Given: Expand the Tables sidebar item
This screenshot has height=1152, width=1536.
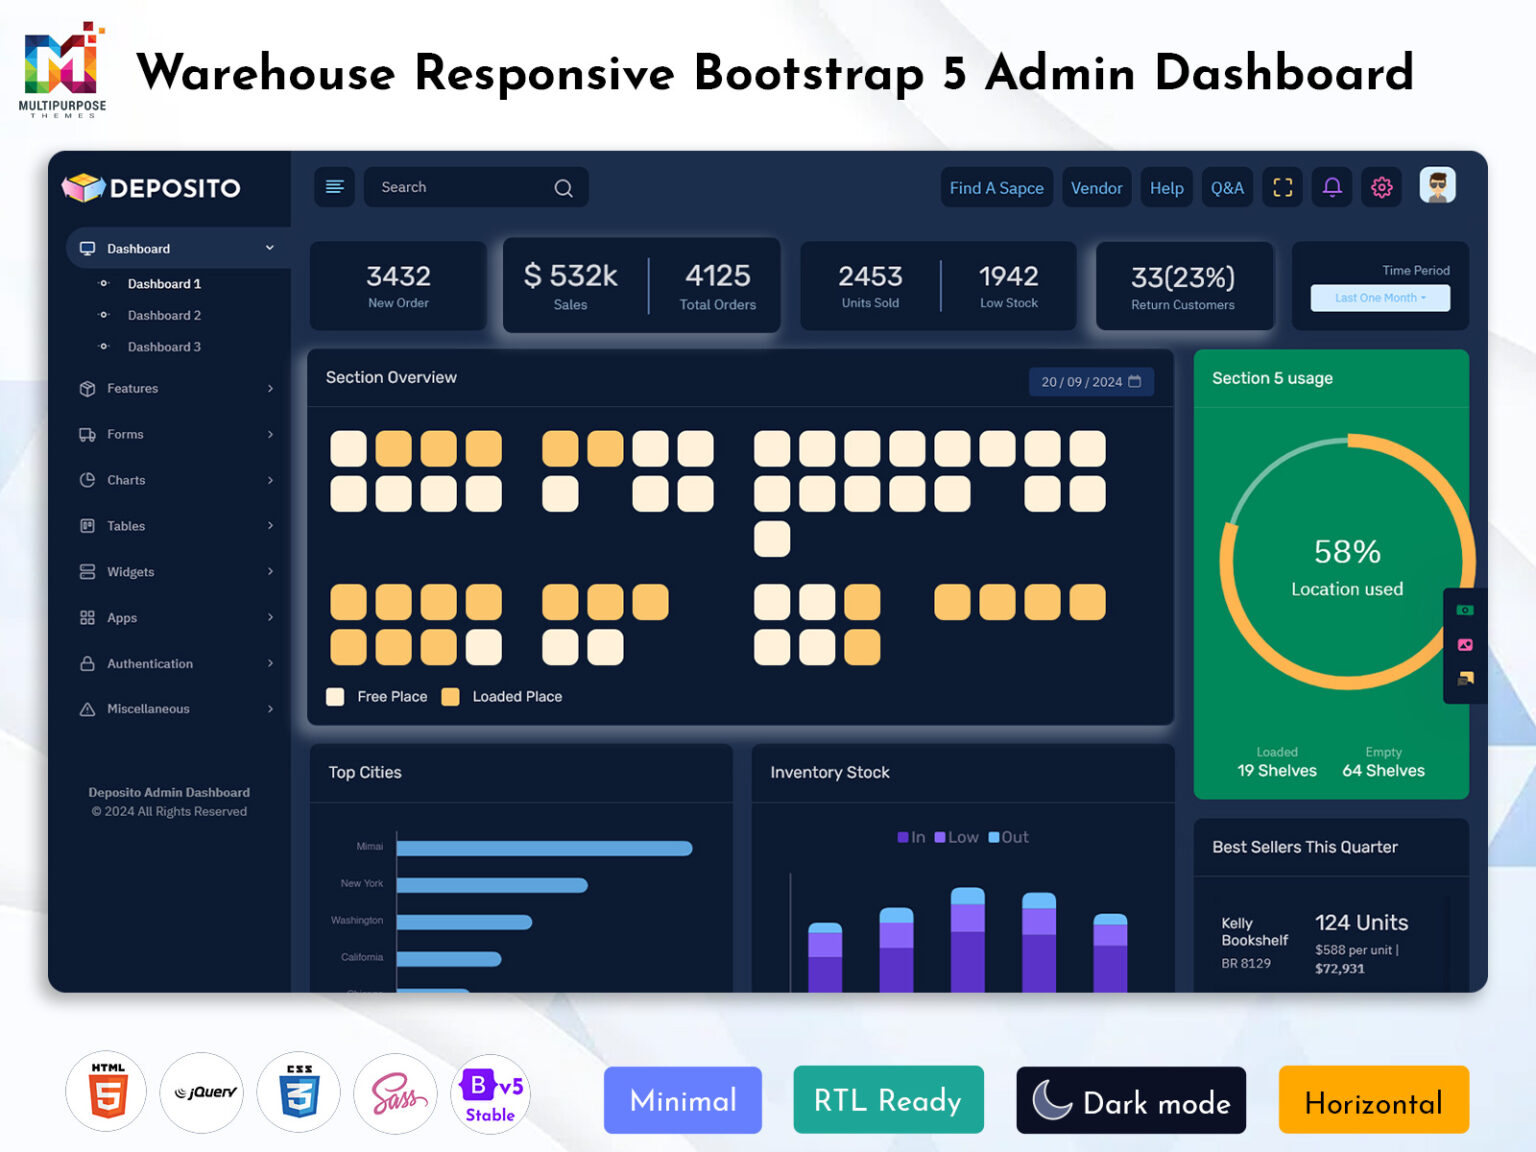Looking at the screenshot, I should coord(87,525).
